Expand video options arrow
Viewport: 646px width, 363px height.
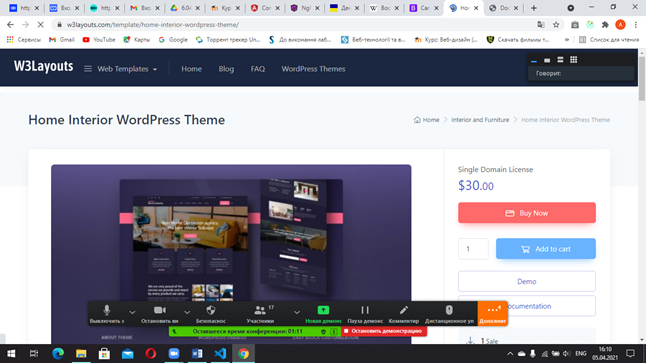coord(187,312)
